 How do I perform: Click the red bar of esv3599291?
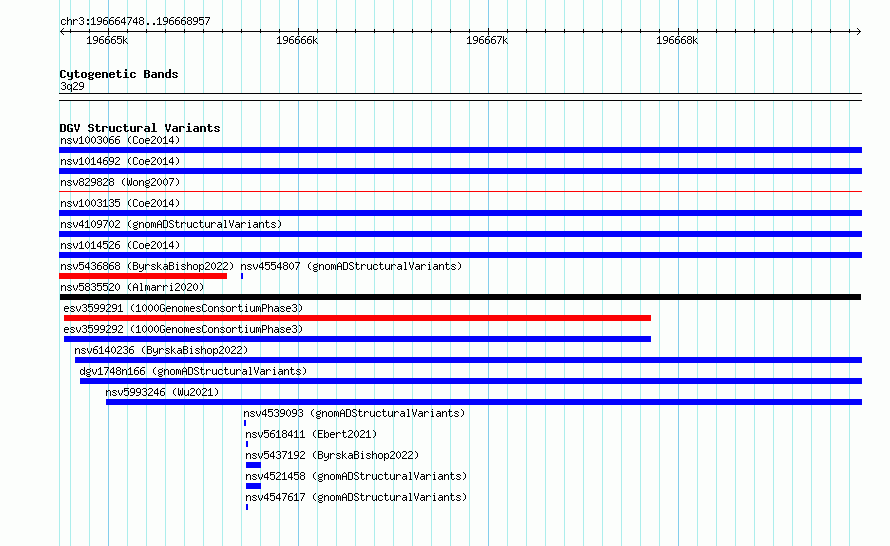357,318
